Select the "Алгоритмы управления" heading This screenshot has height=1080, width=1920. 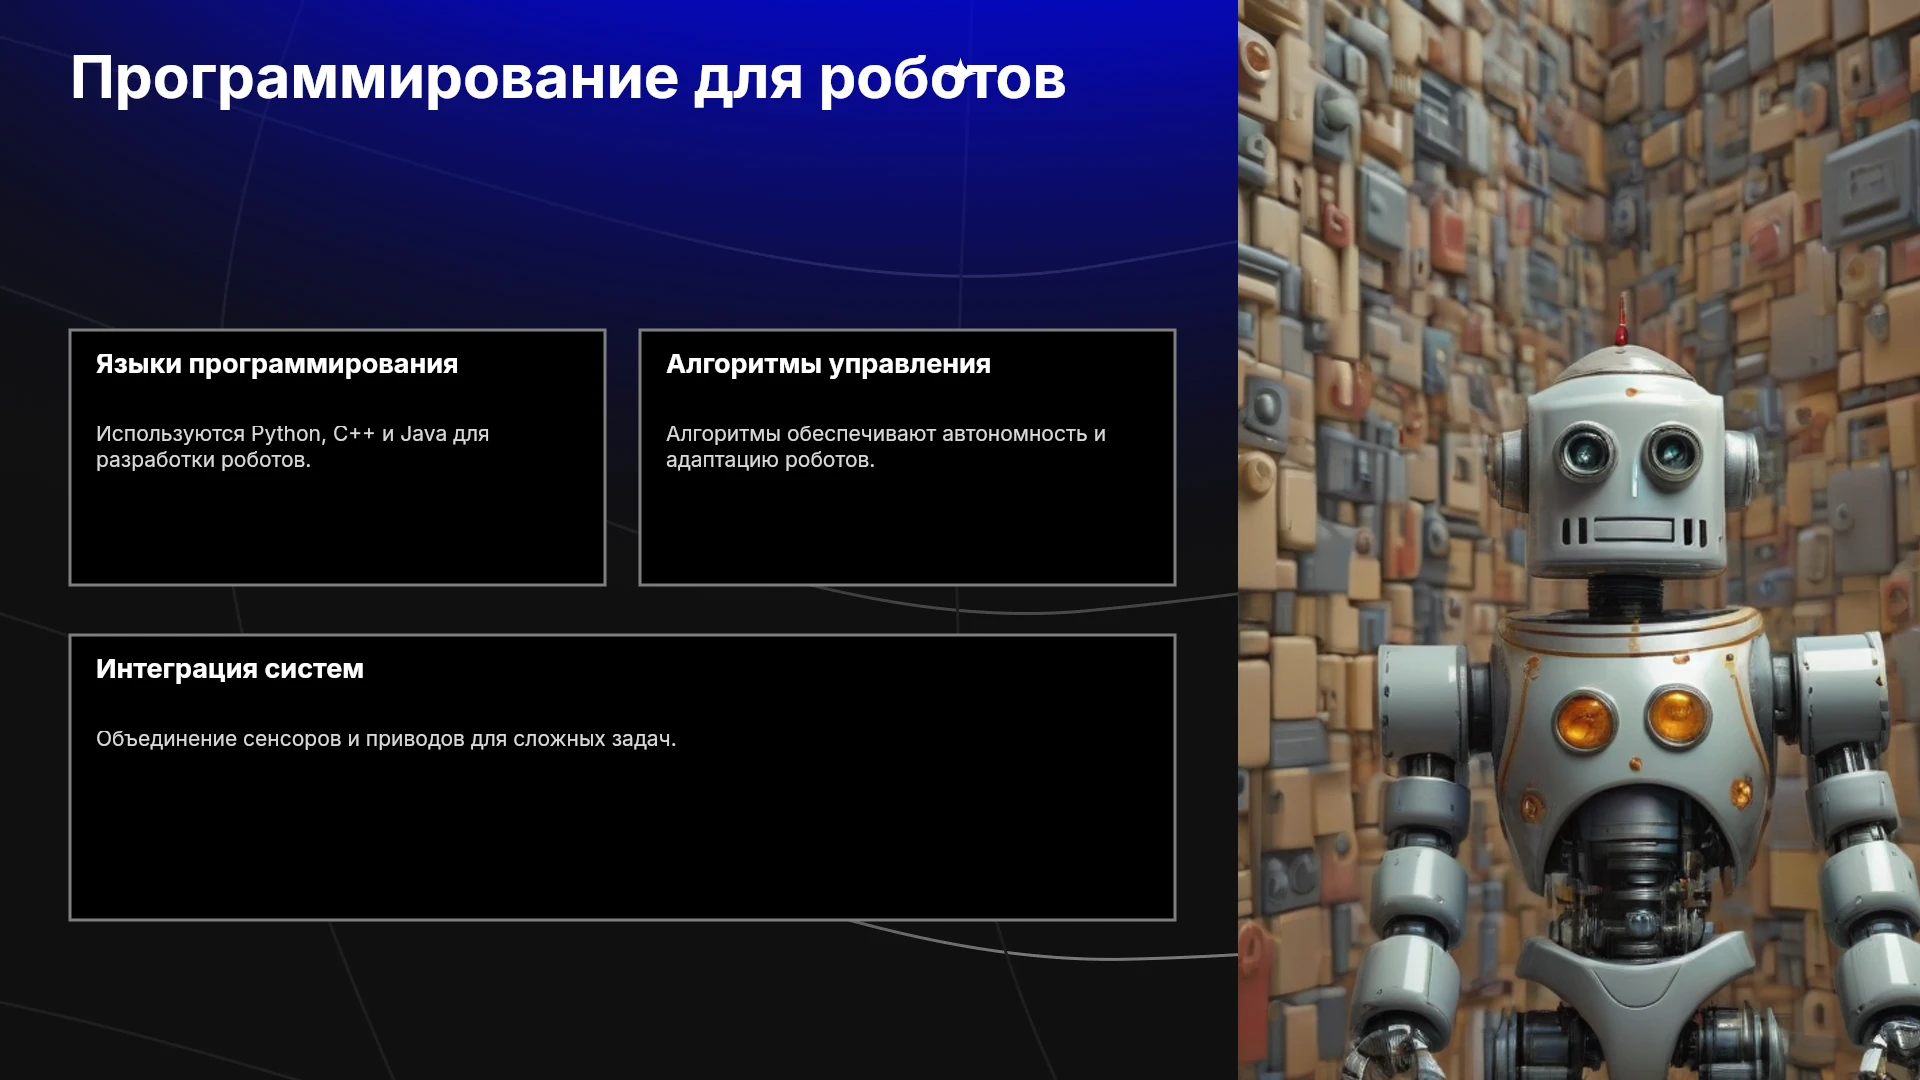point(828,364)
